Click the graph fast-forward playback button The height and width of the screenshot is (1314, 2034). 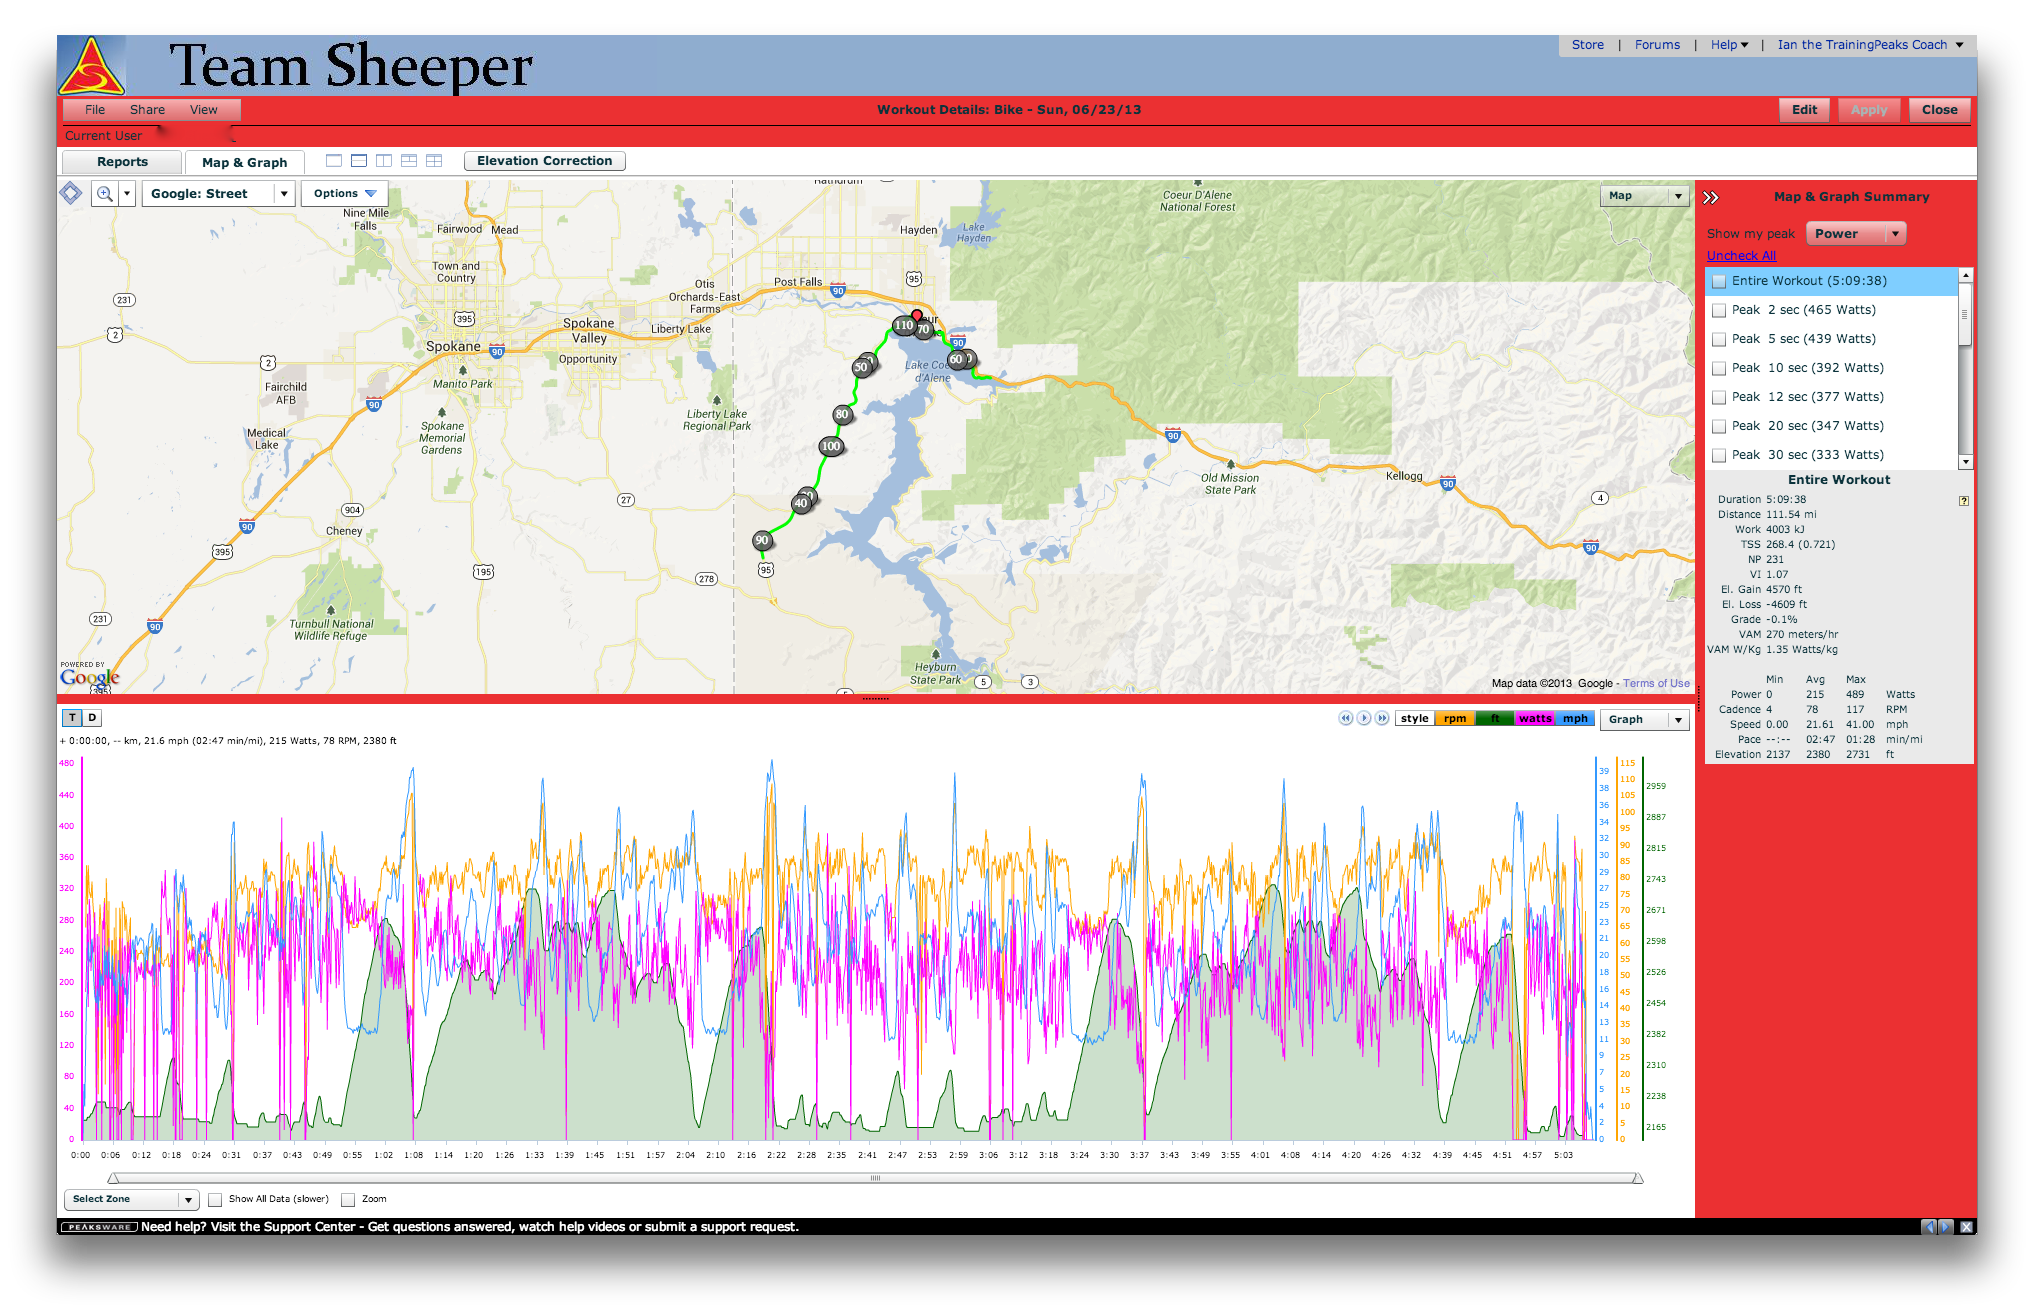coord(1382,718)
